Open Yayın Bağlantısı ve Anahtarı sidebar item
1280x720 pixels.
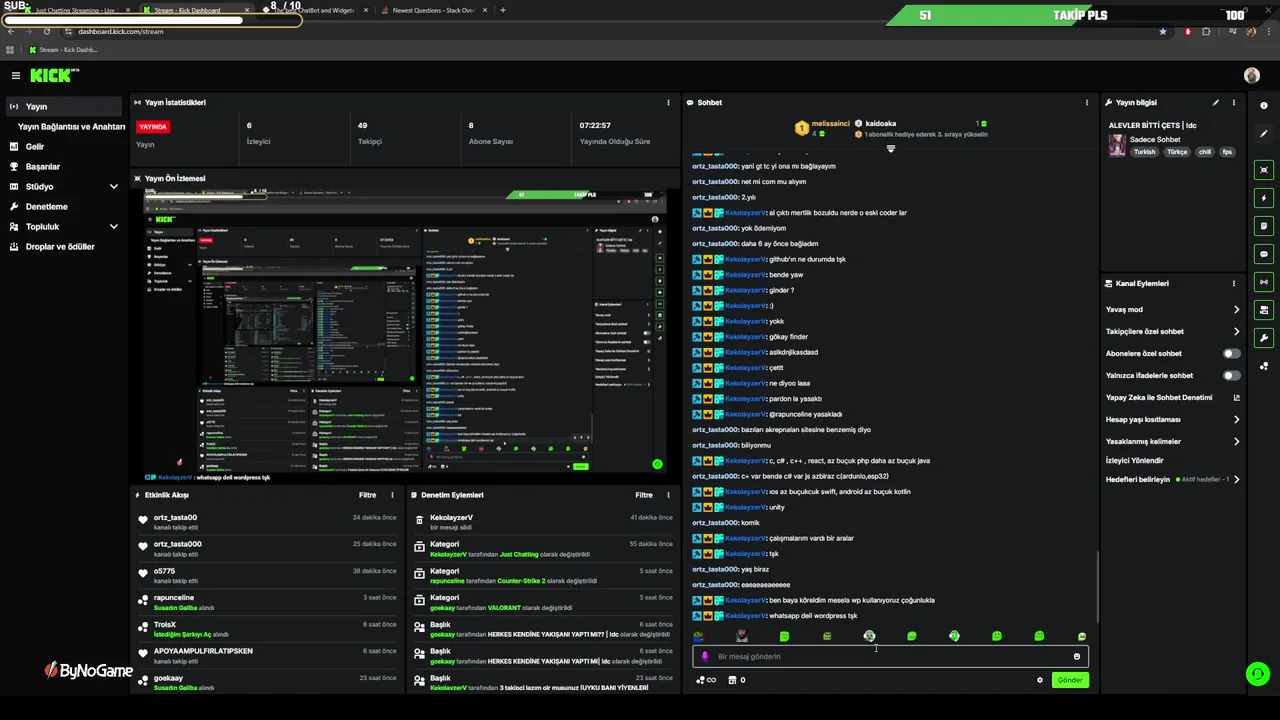click(71, 127)
